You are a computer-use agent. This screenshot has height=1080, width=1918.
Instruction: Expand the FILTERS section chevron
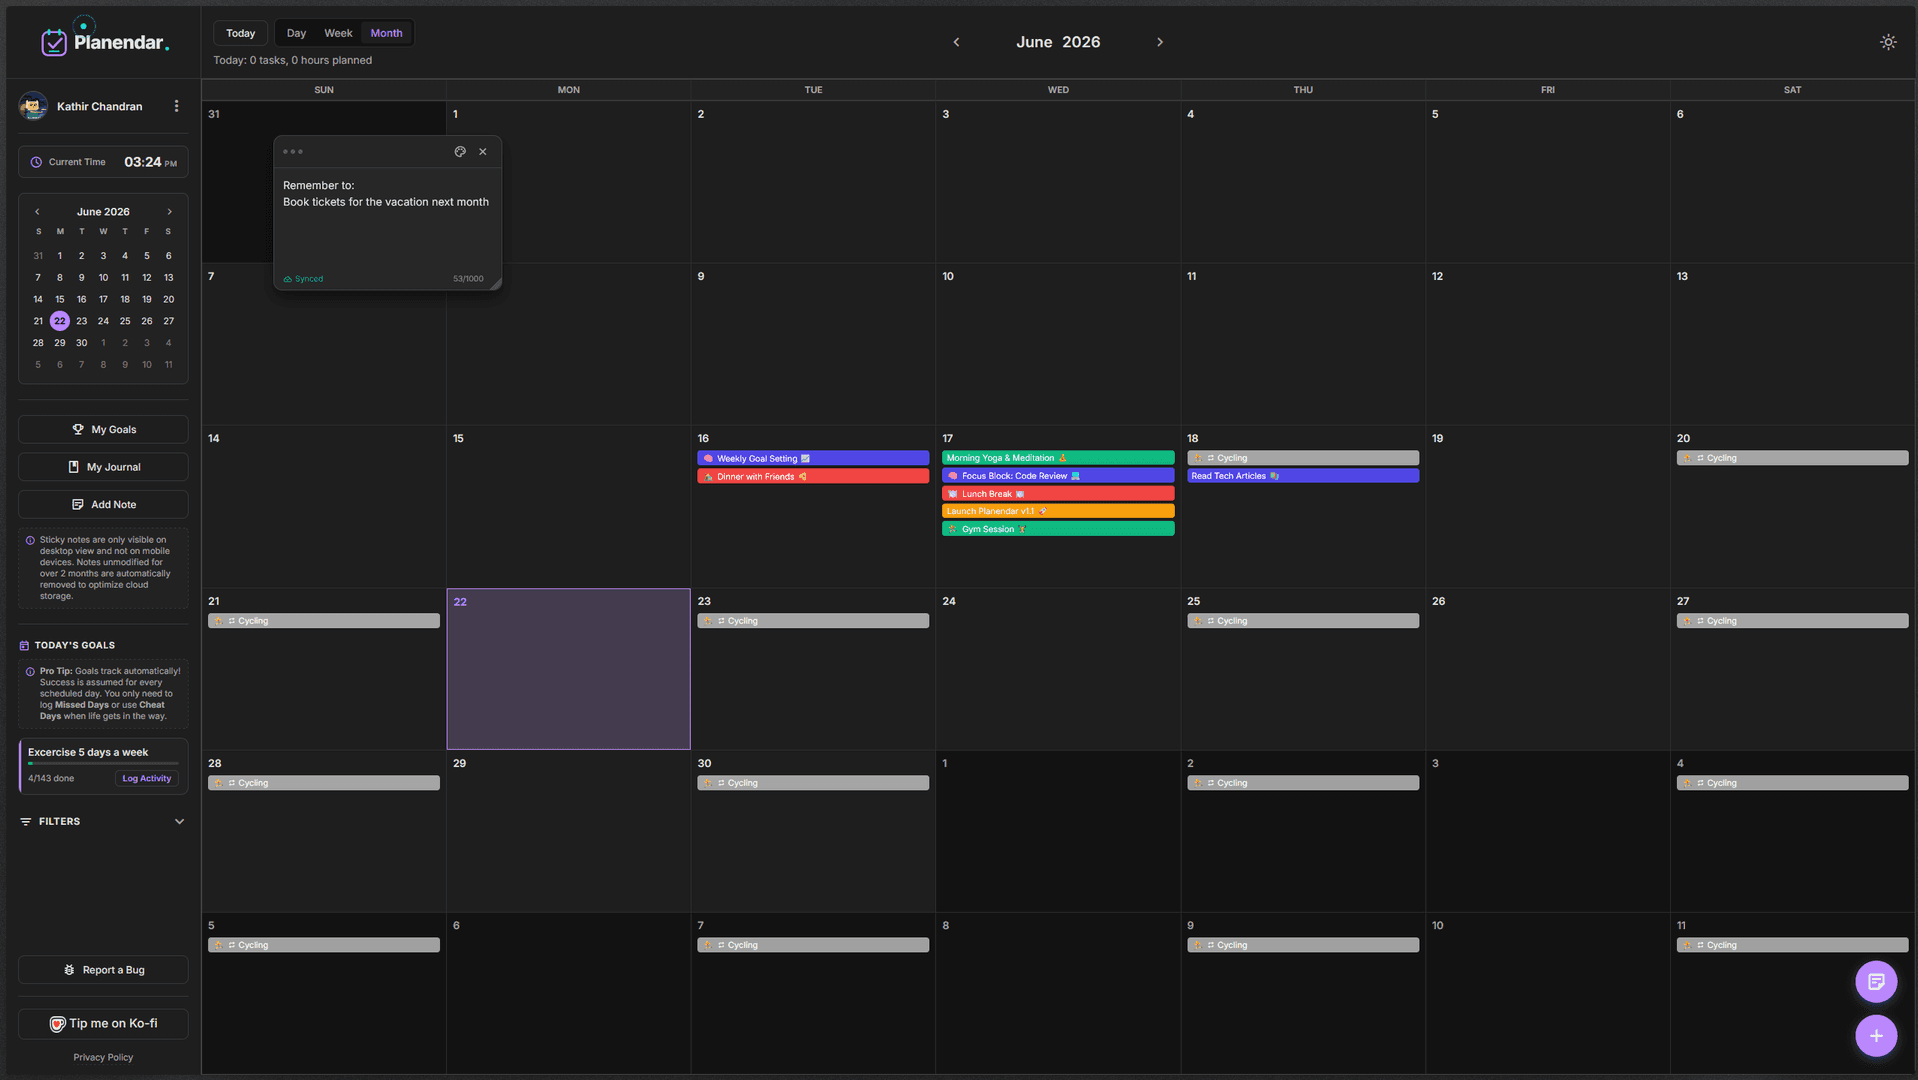tap(180, 821)
